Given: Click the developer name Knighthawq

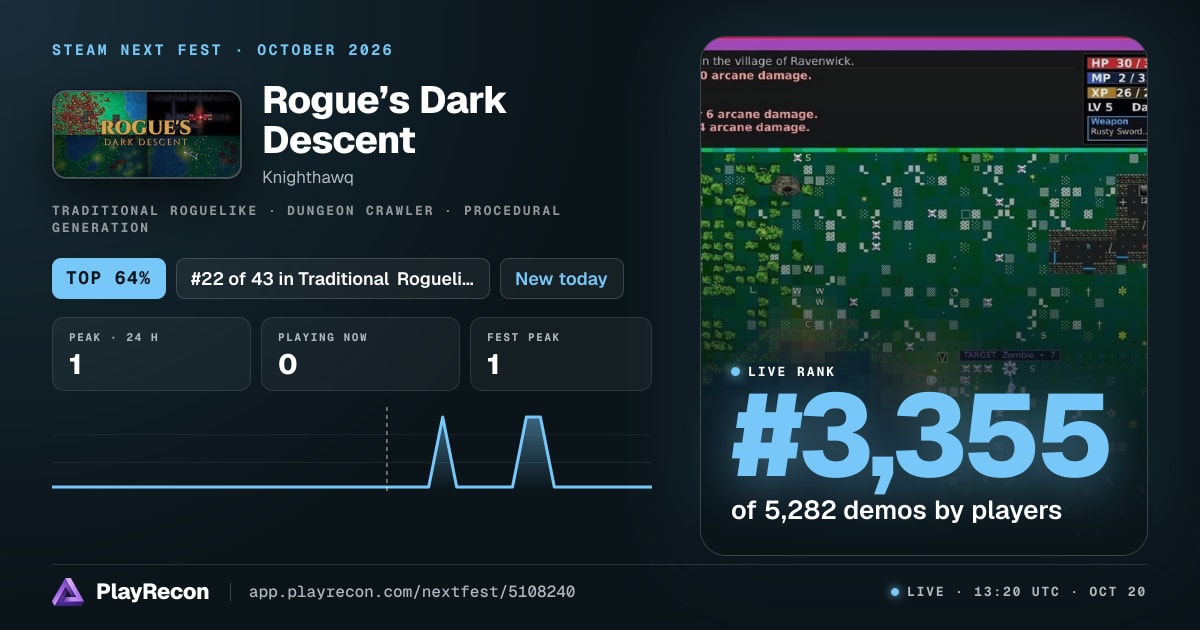Looking at the screenshot, I should 308,177.
